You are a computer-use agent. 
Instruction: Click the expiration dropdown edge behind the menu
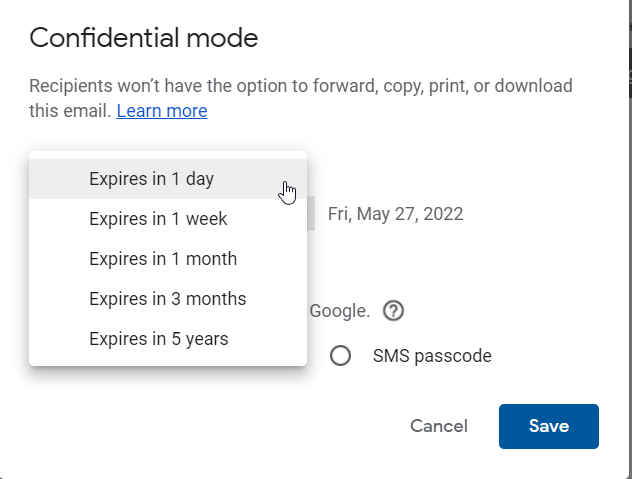click(x=311, y=213)
